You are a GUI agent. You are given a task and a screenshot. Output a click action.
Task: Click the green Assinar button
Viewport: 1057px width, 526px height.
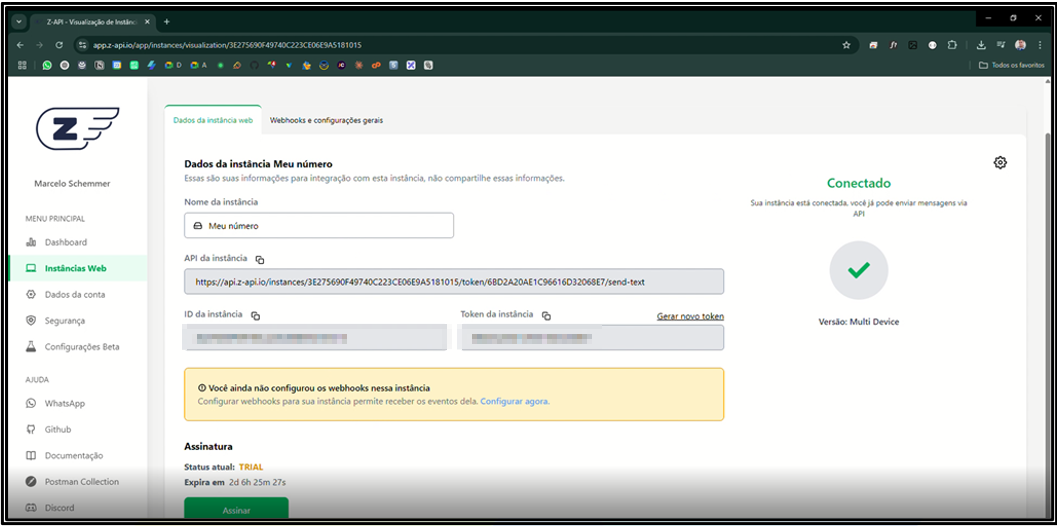tap(237, 510)
